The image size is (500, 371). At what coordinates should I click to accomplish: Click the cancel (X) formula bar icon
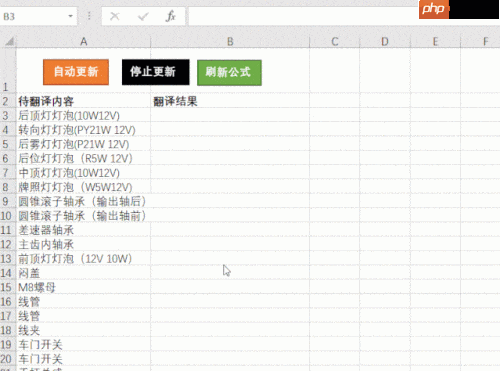(115, 16)
